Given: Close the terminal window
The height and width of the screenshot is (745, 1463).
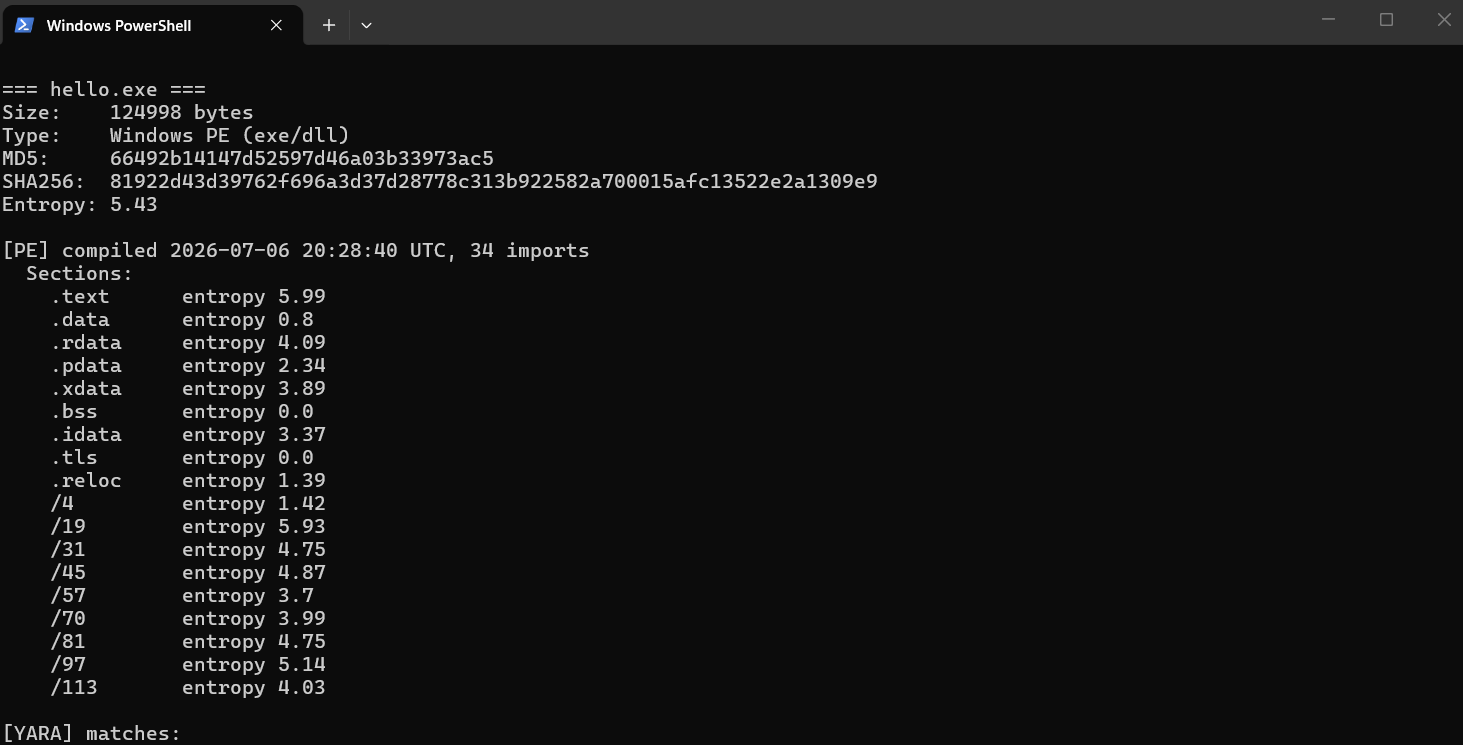Looking at the screenshot, I should point(1443,20).
